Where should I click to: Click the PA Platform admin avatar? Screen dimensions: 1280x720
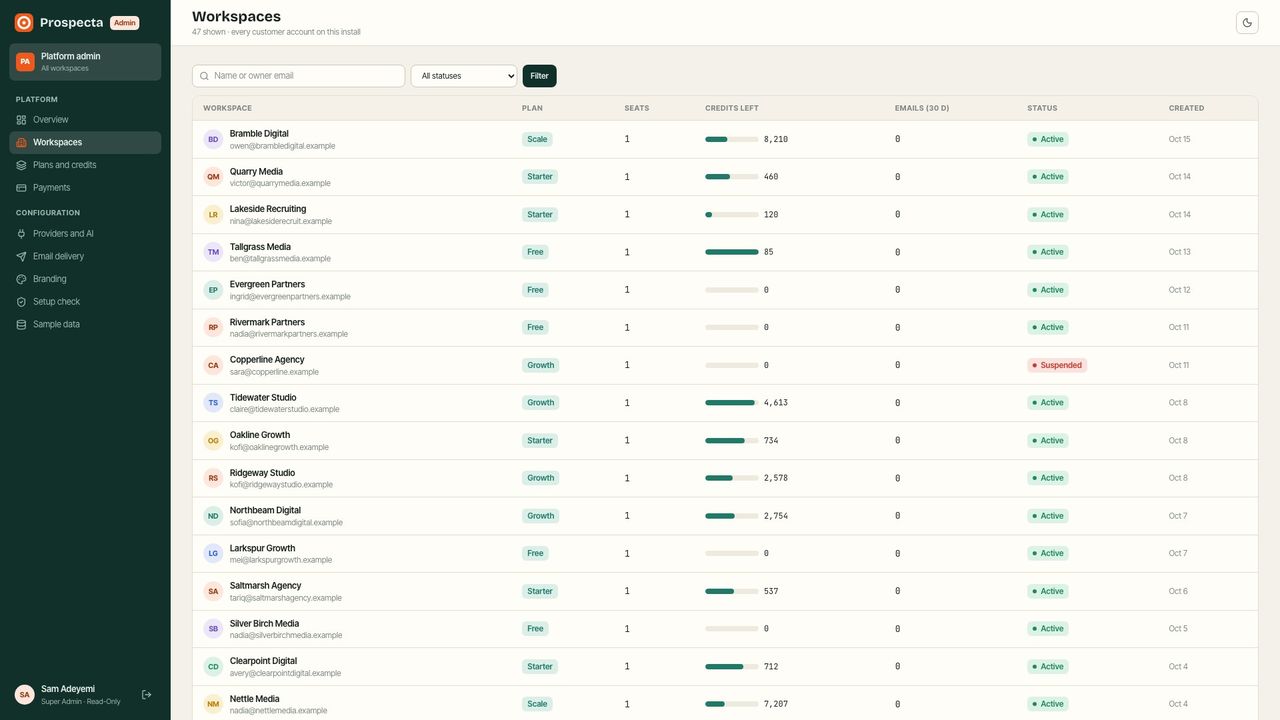(25, 62)
